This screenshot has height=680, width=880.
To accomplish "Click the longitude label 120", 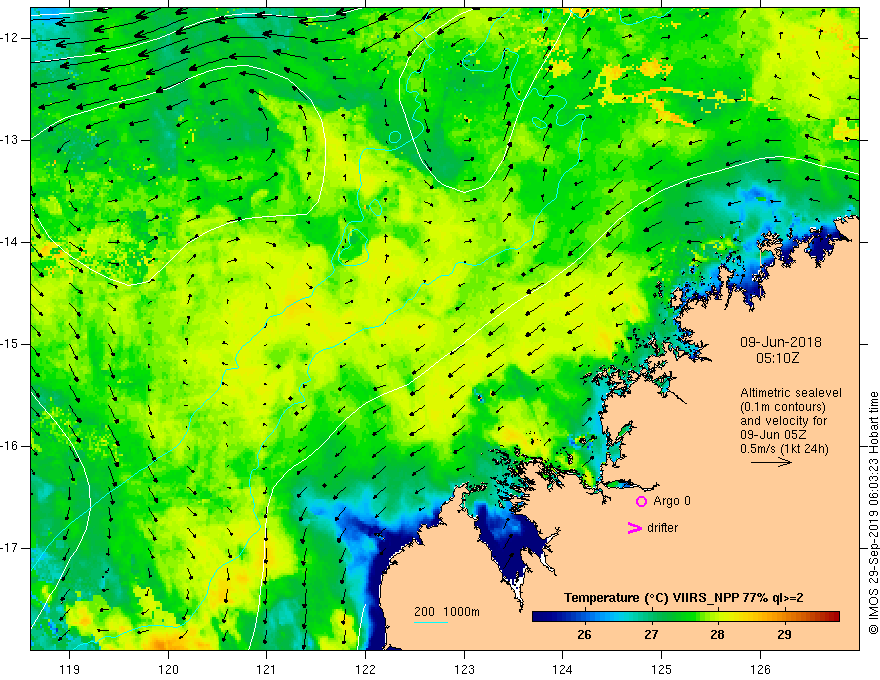I will pyautogui.click(x=168, y=669).
